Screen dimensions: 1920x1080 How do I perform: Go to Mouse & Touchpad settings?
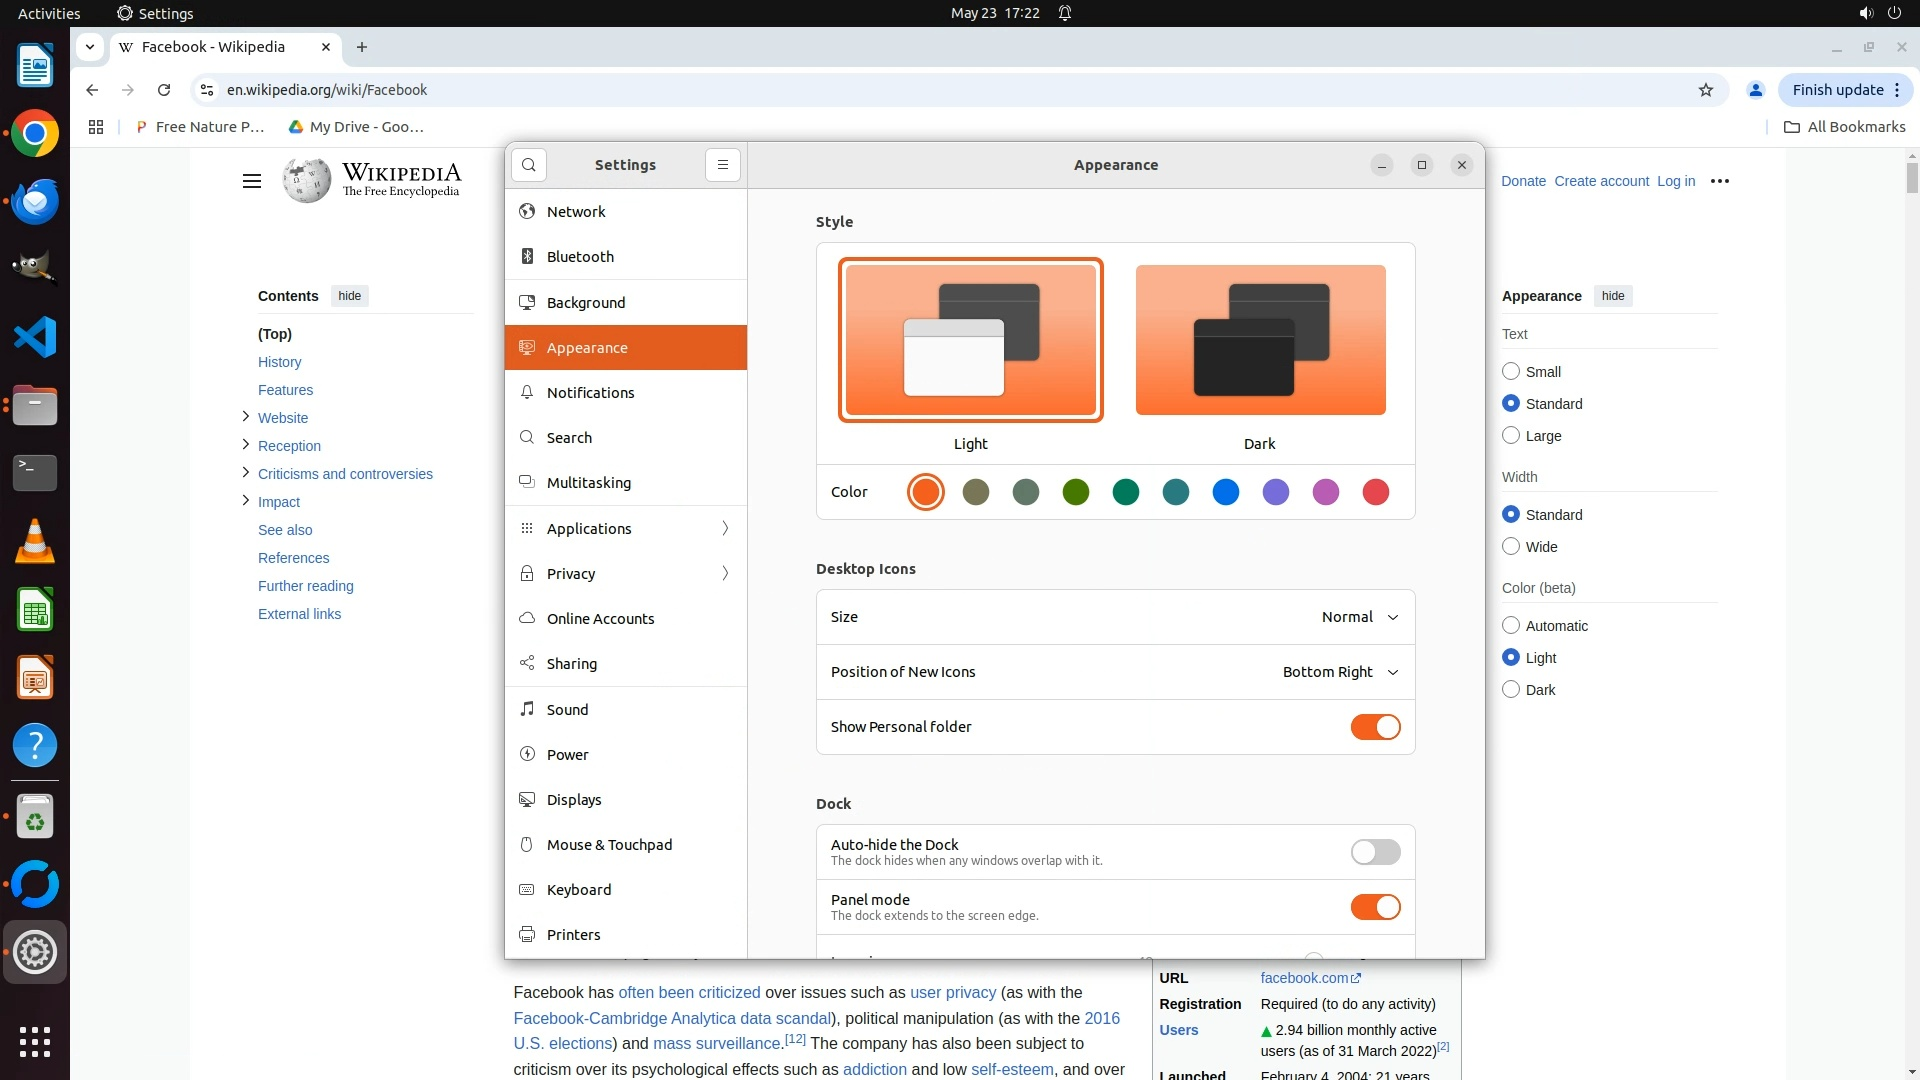click(609, 845)
